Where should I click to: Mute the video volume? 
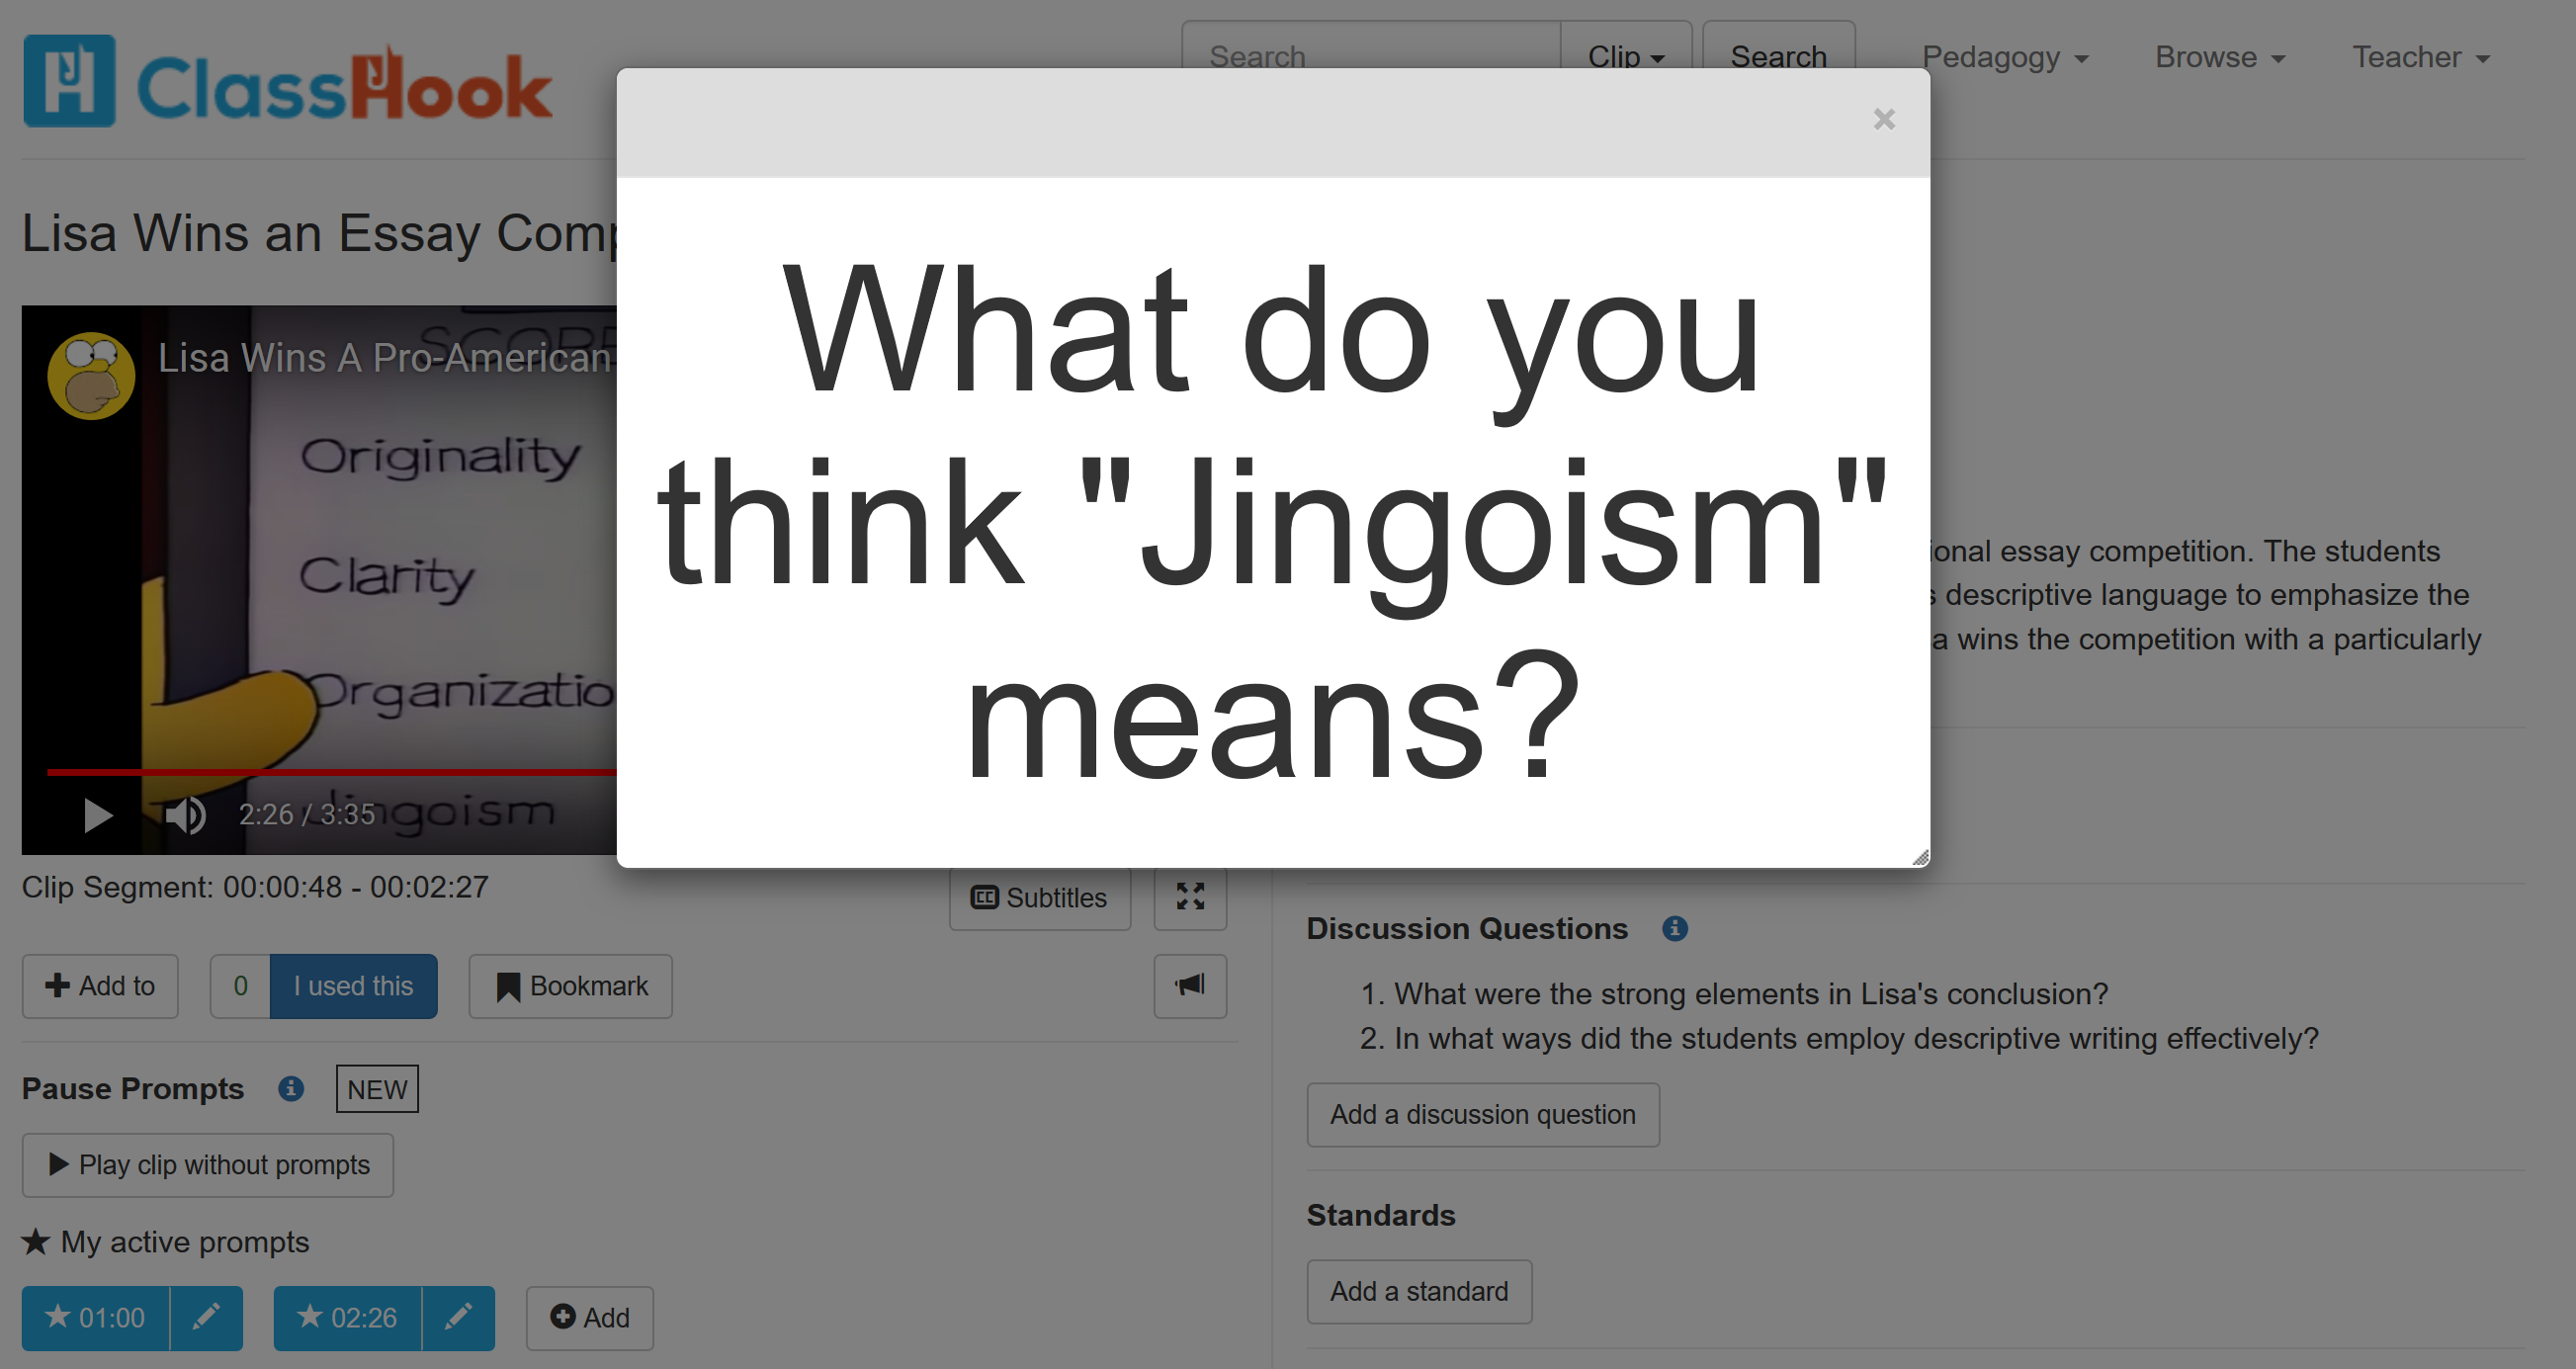tap(186, 815)
